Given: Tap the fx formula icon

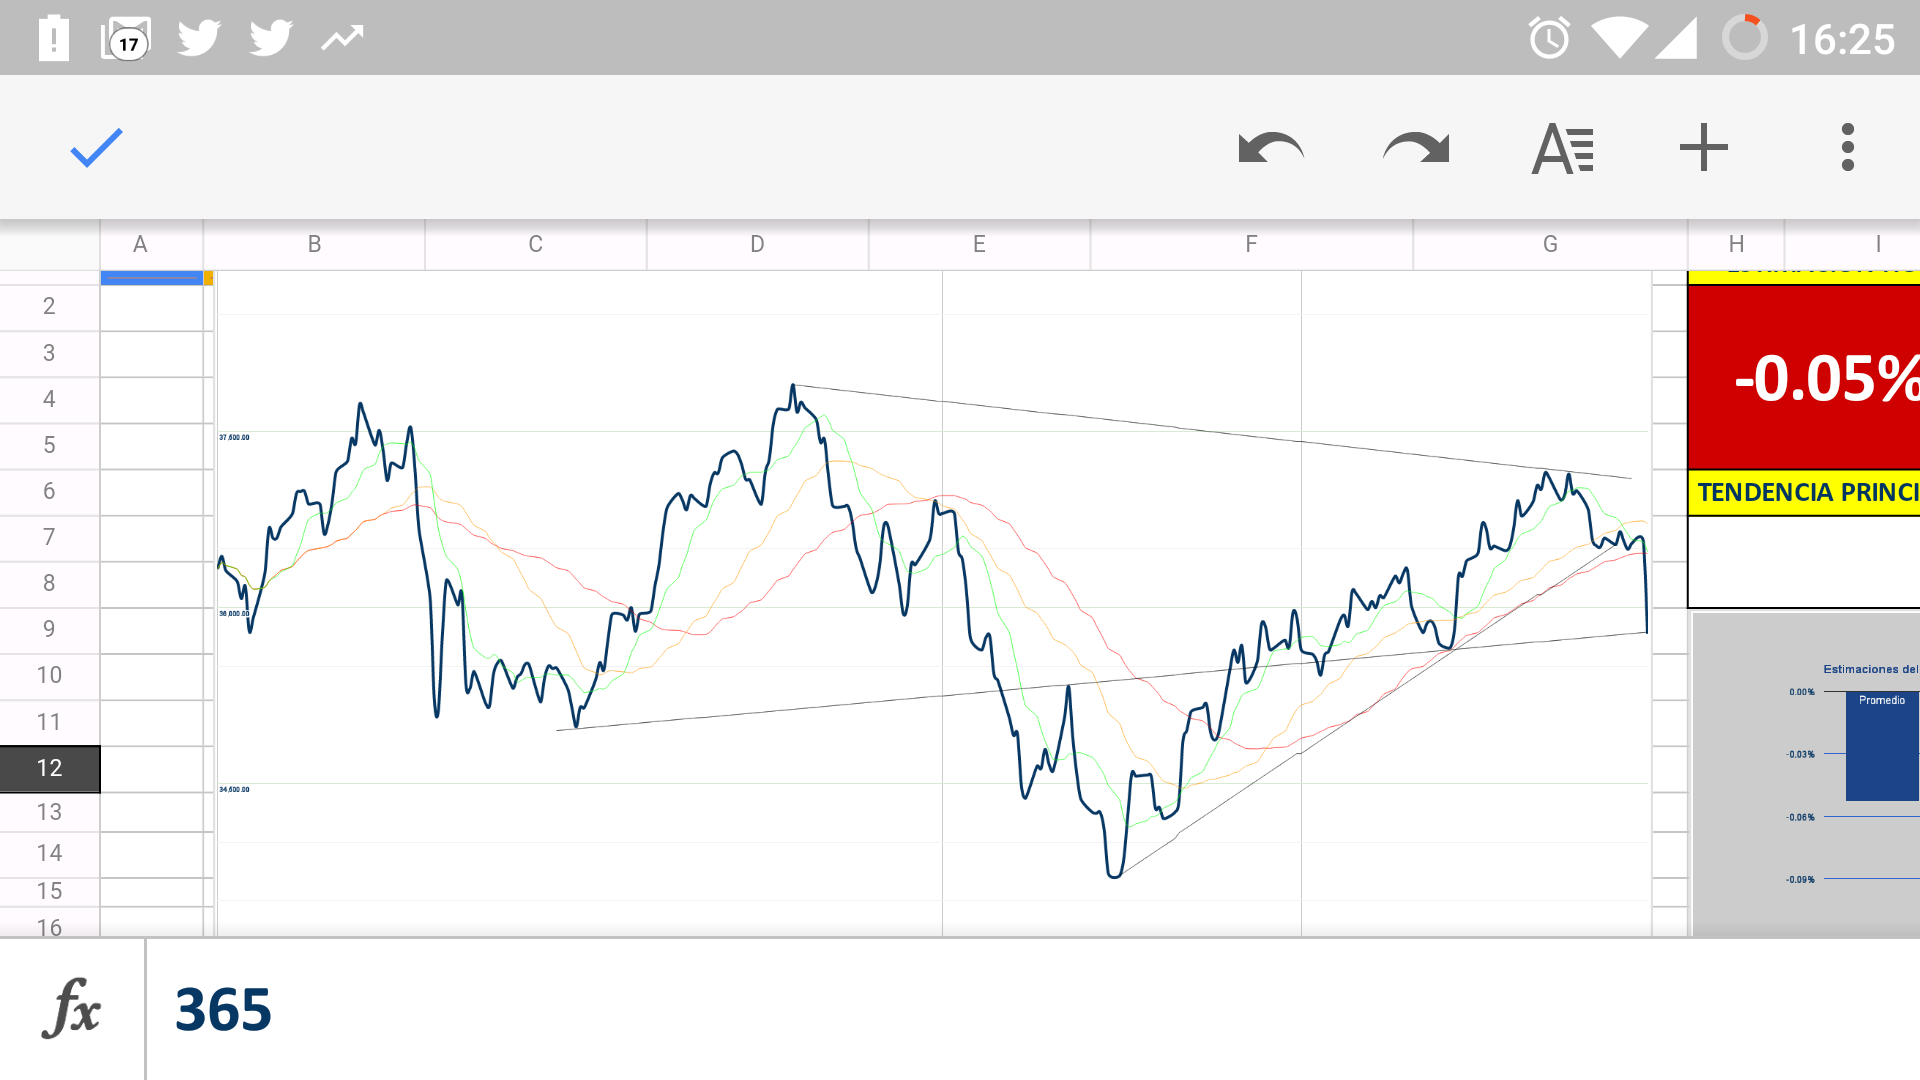Looking at the screenshot, I should (x=72, y=1008).
